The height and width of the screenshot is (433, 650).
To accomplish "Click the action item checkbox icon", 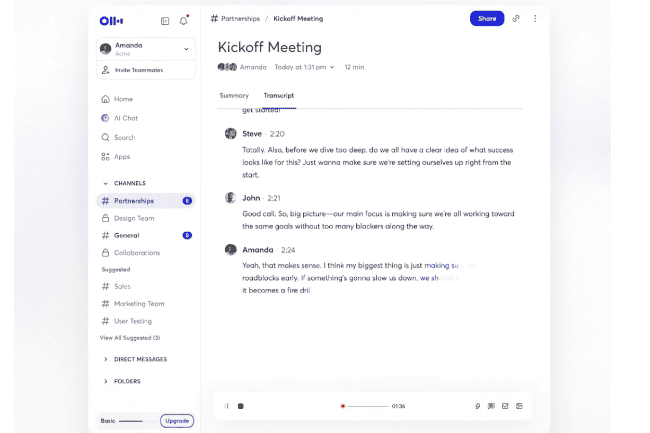I will [505, 406].
